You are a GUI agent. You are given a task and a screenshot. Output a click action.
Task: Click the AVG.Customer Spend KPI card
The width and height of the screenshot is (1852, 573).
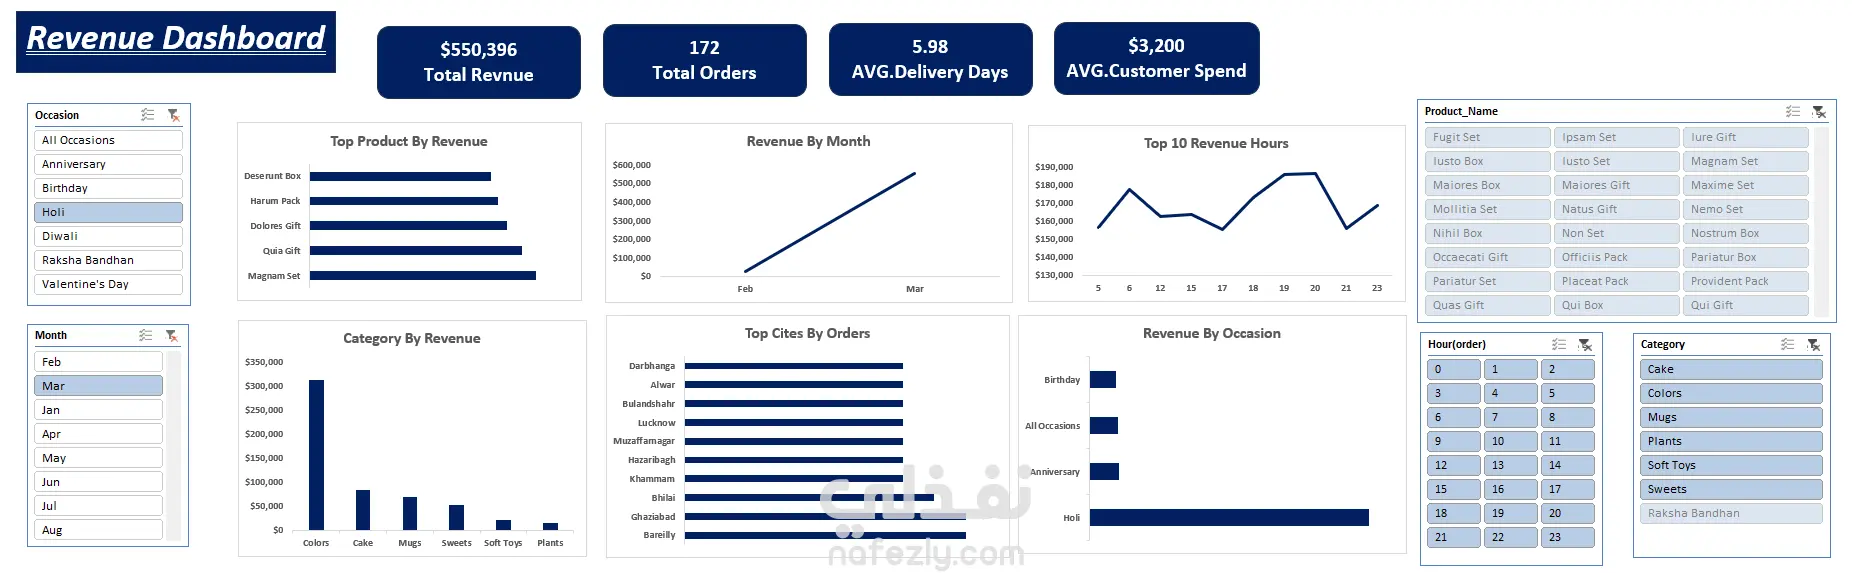coord(1157,58)
